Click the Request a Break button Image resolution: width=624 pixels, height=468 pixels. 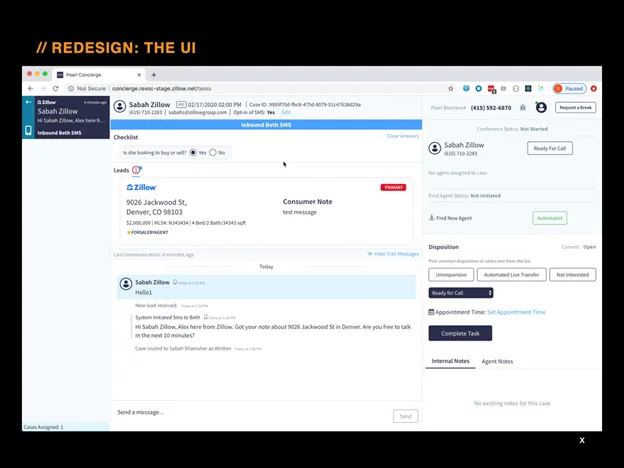coord(575,107)
